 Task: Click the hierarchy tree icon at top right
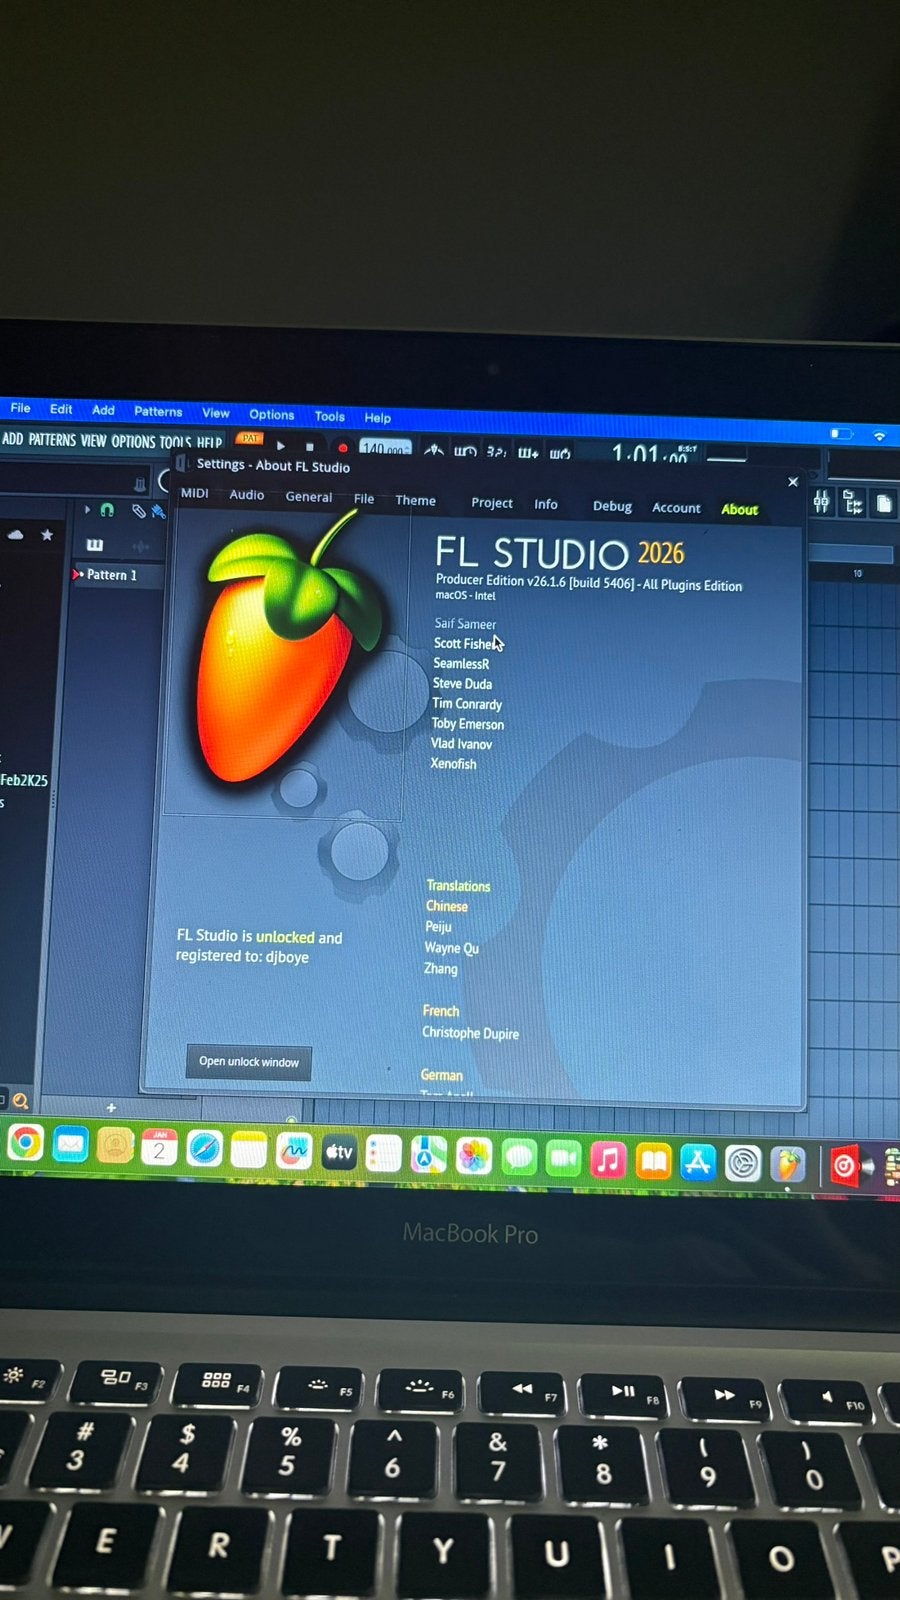[853, 503]
